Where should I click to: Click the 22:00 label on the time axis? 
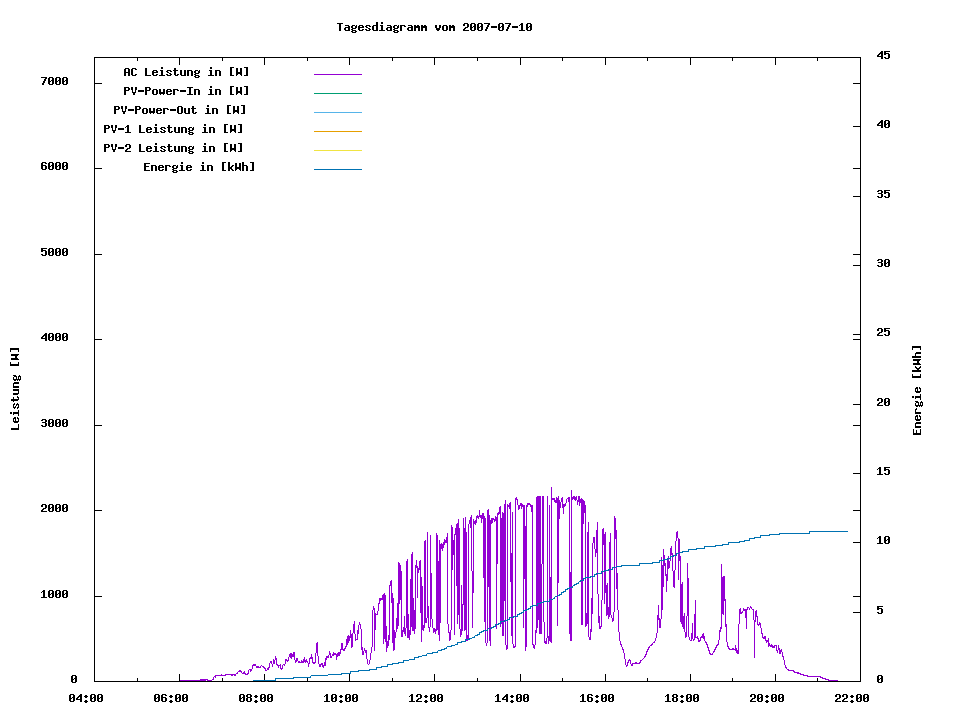pyautogui.click(x=853, y=698)
